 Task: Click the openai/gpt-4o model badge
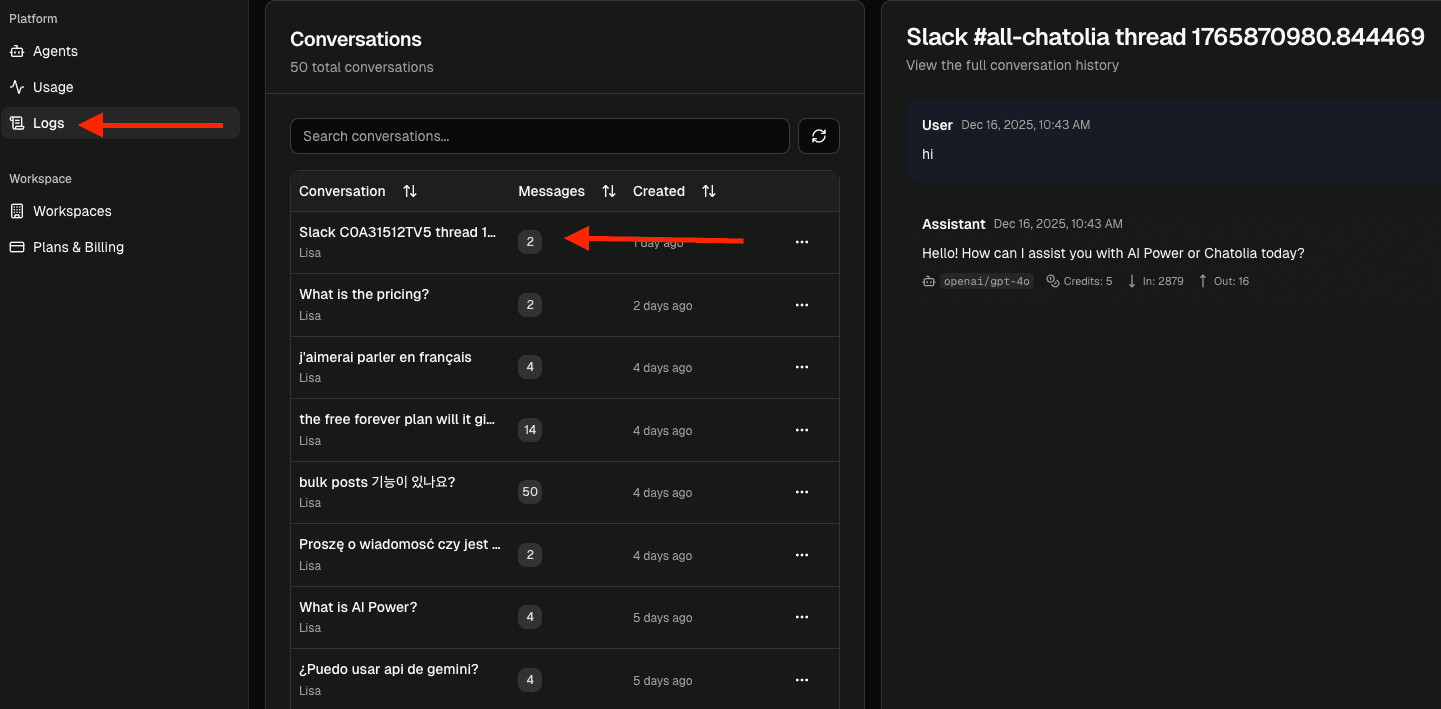(987, 281)
